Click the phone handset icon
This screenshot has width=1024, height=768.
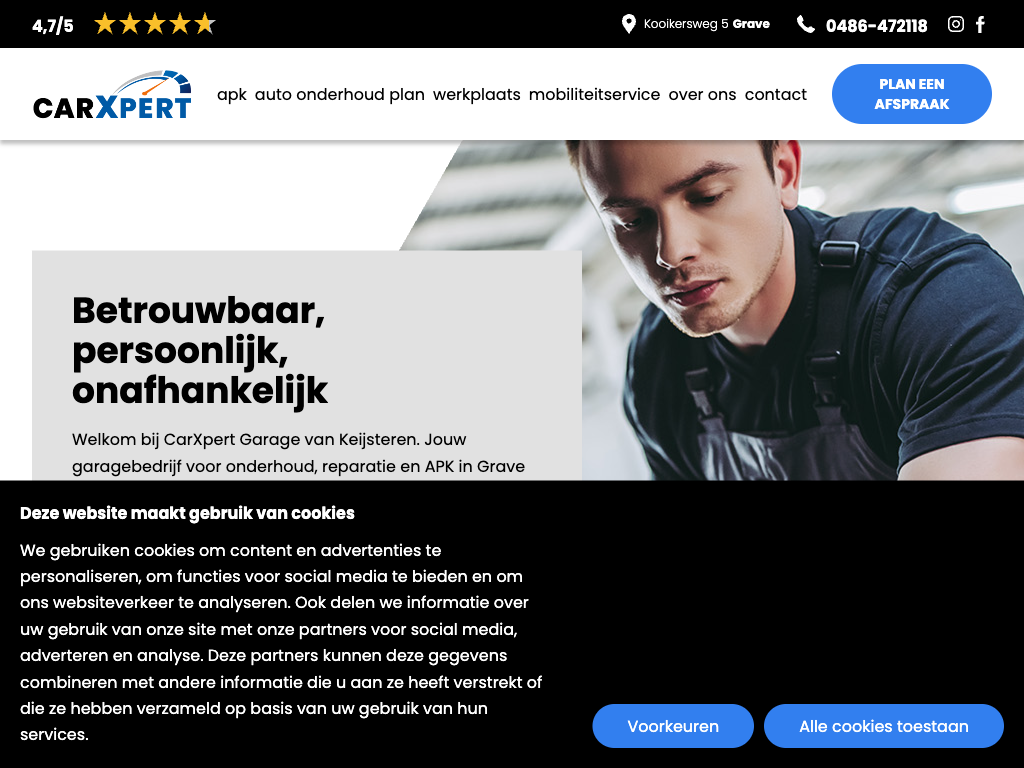click(x=806, y=25)
